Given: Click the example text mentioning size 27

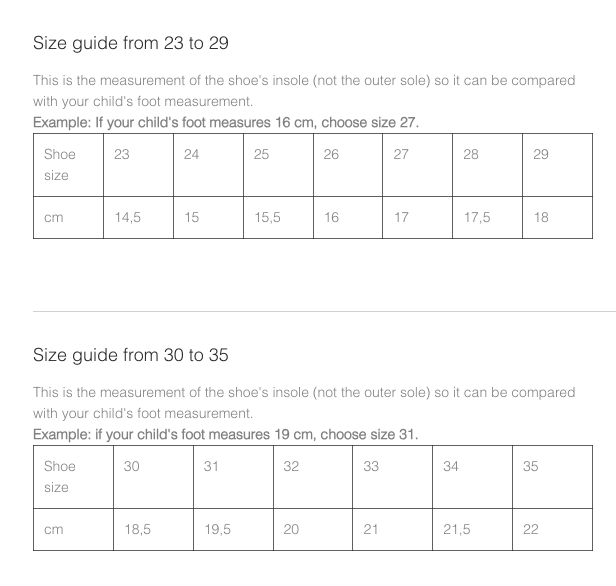Looking at the screenshot, I should click(x=226, y=123).
